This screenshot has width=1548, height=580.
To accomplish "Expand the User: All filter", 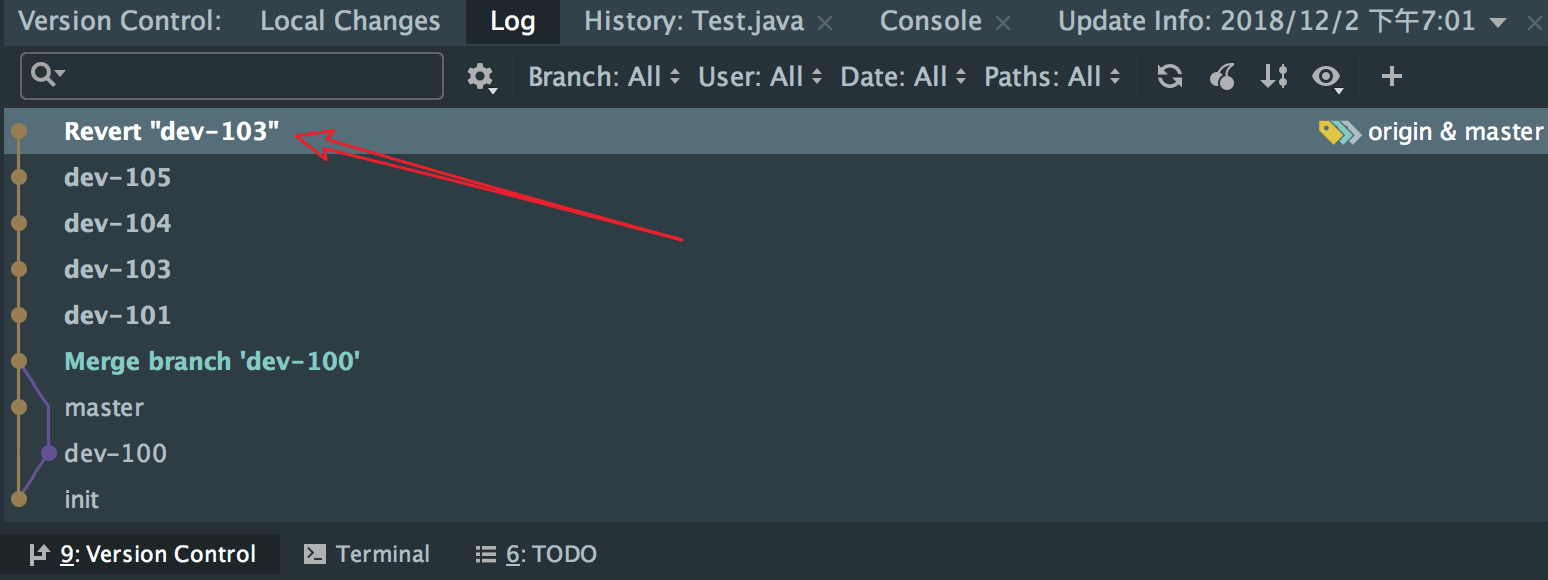I will pyautogui.click(x=760, y=77).
